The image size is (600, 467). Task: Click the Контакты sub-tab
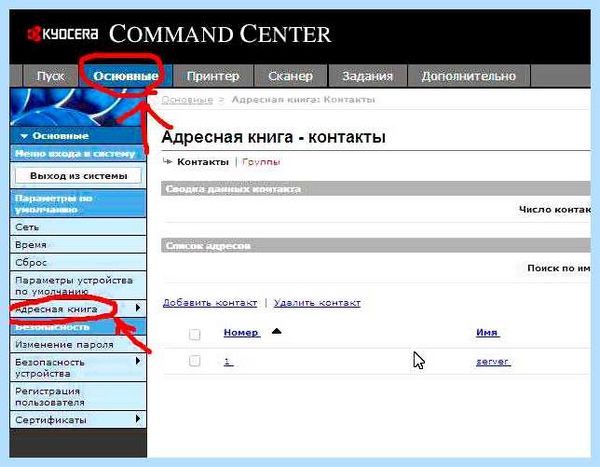click(x=203, y=162)
